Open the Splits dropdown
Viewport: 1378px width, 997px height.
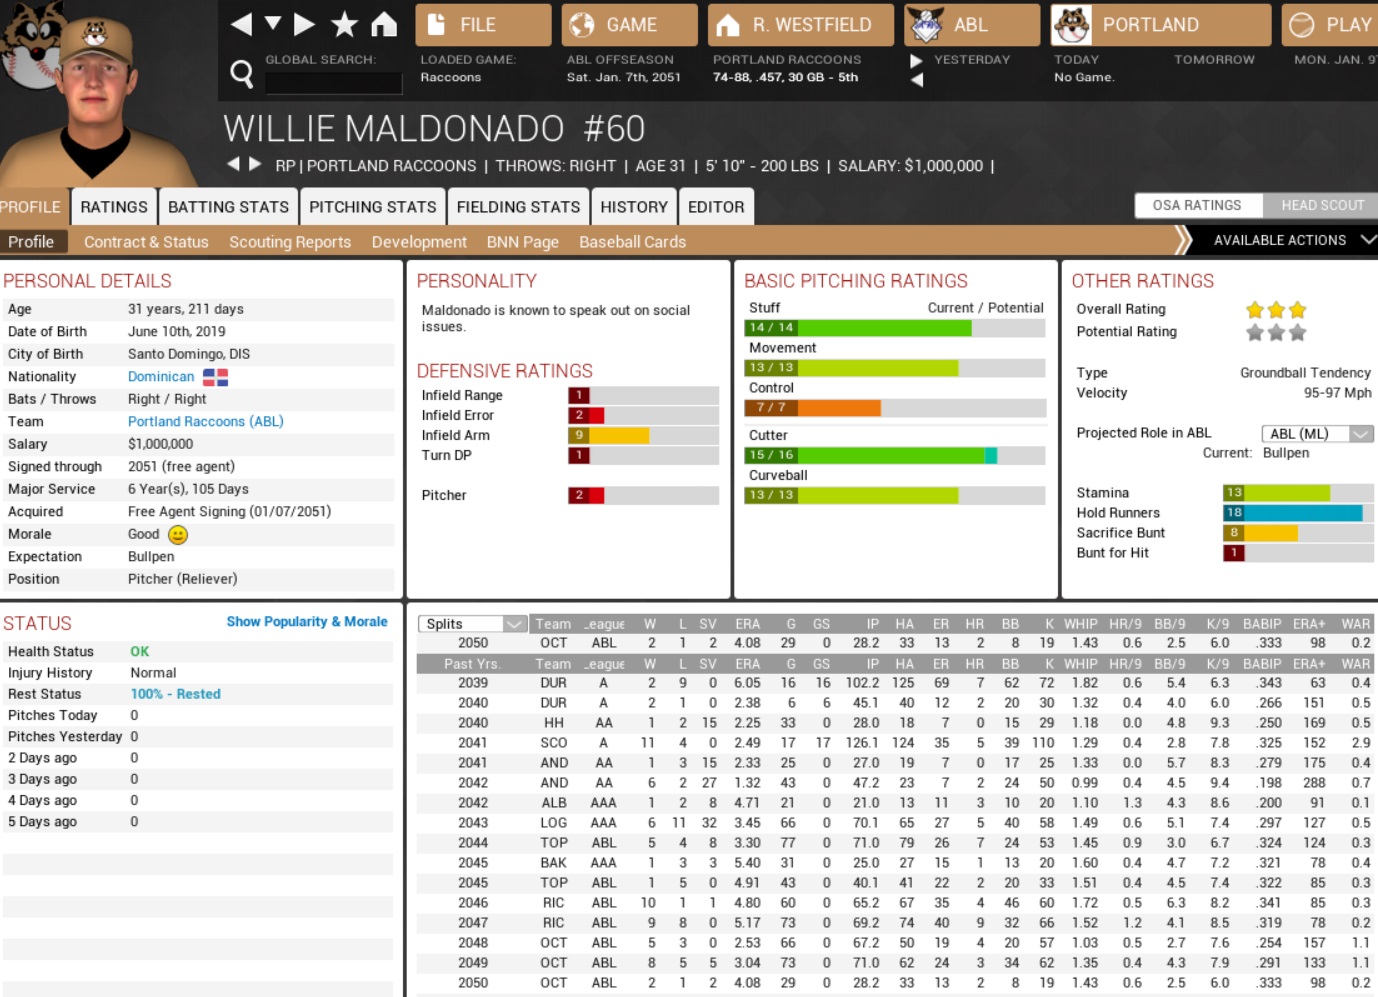[x=471, y=624]
